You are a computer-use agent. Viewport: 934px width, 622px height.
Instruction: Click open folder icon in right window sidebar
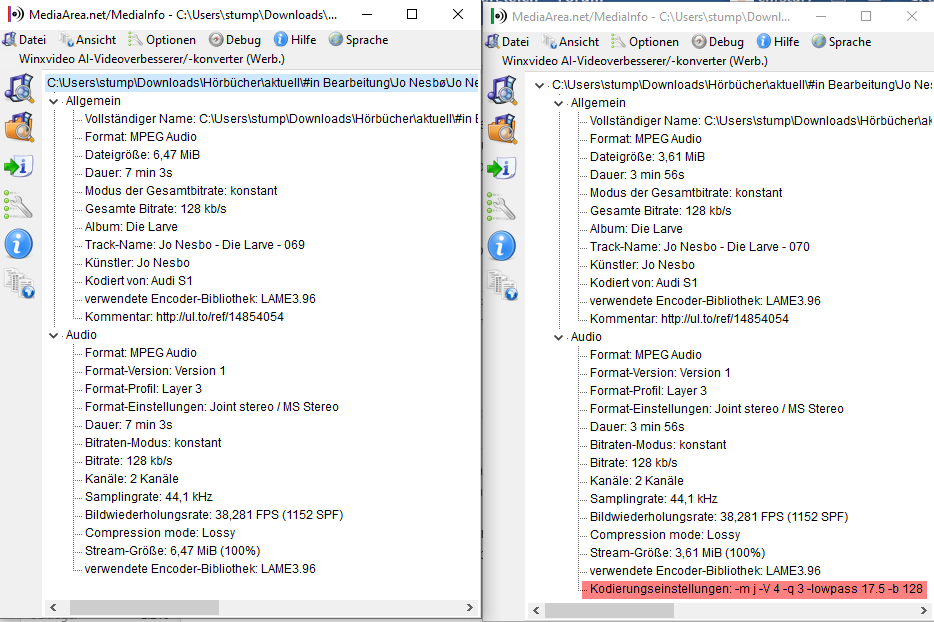coord(503,129)
